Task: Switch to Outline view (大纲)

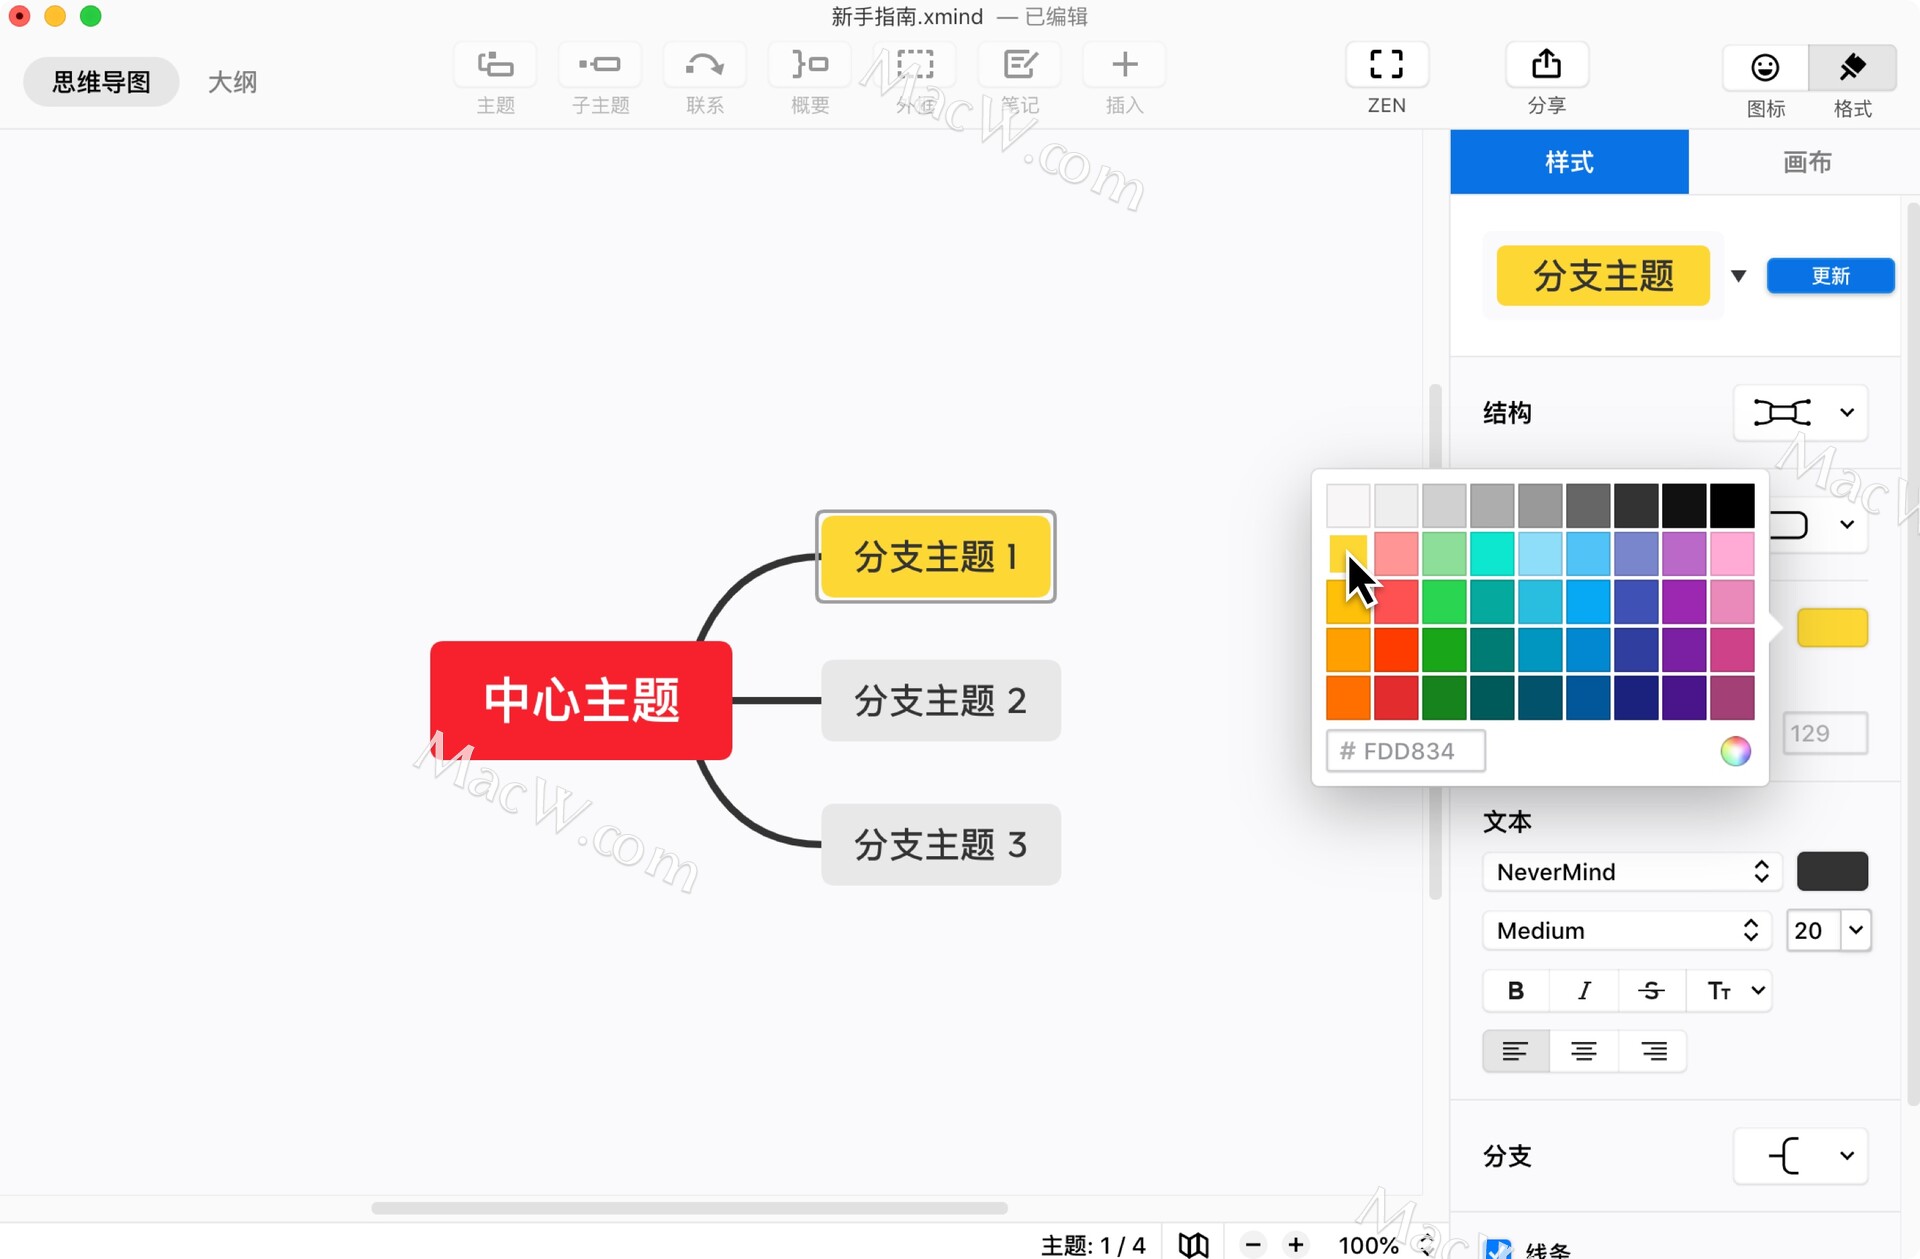Action: coord(232,82)
